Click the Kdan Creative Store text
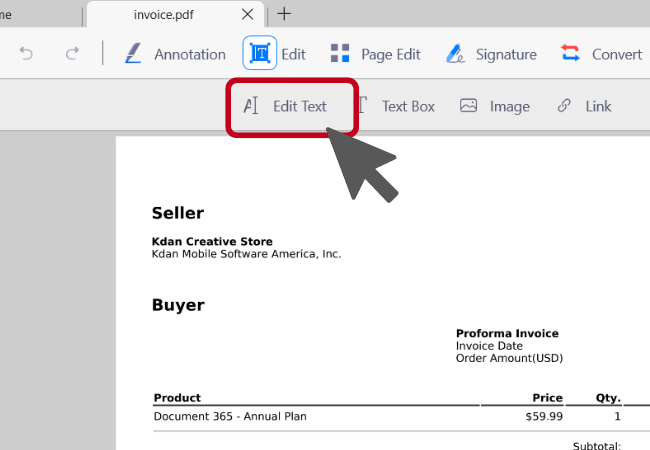 212,241
